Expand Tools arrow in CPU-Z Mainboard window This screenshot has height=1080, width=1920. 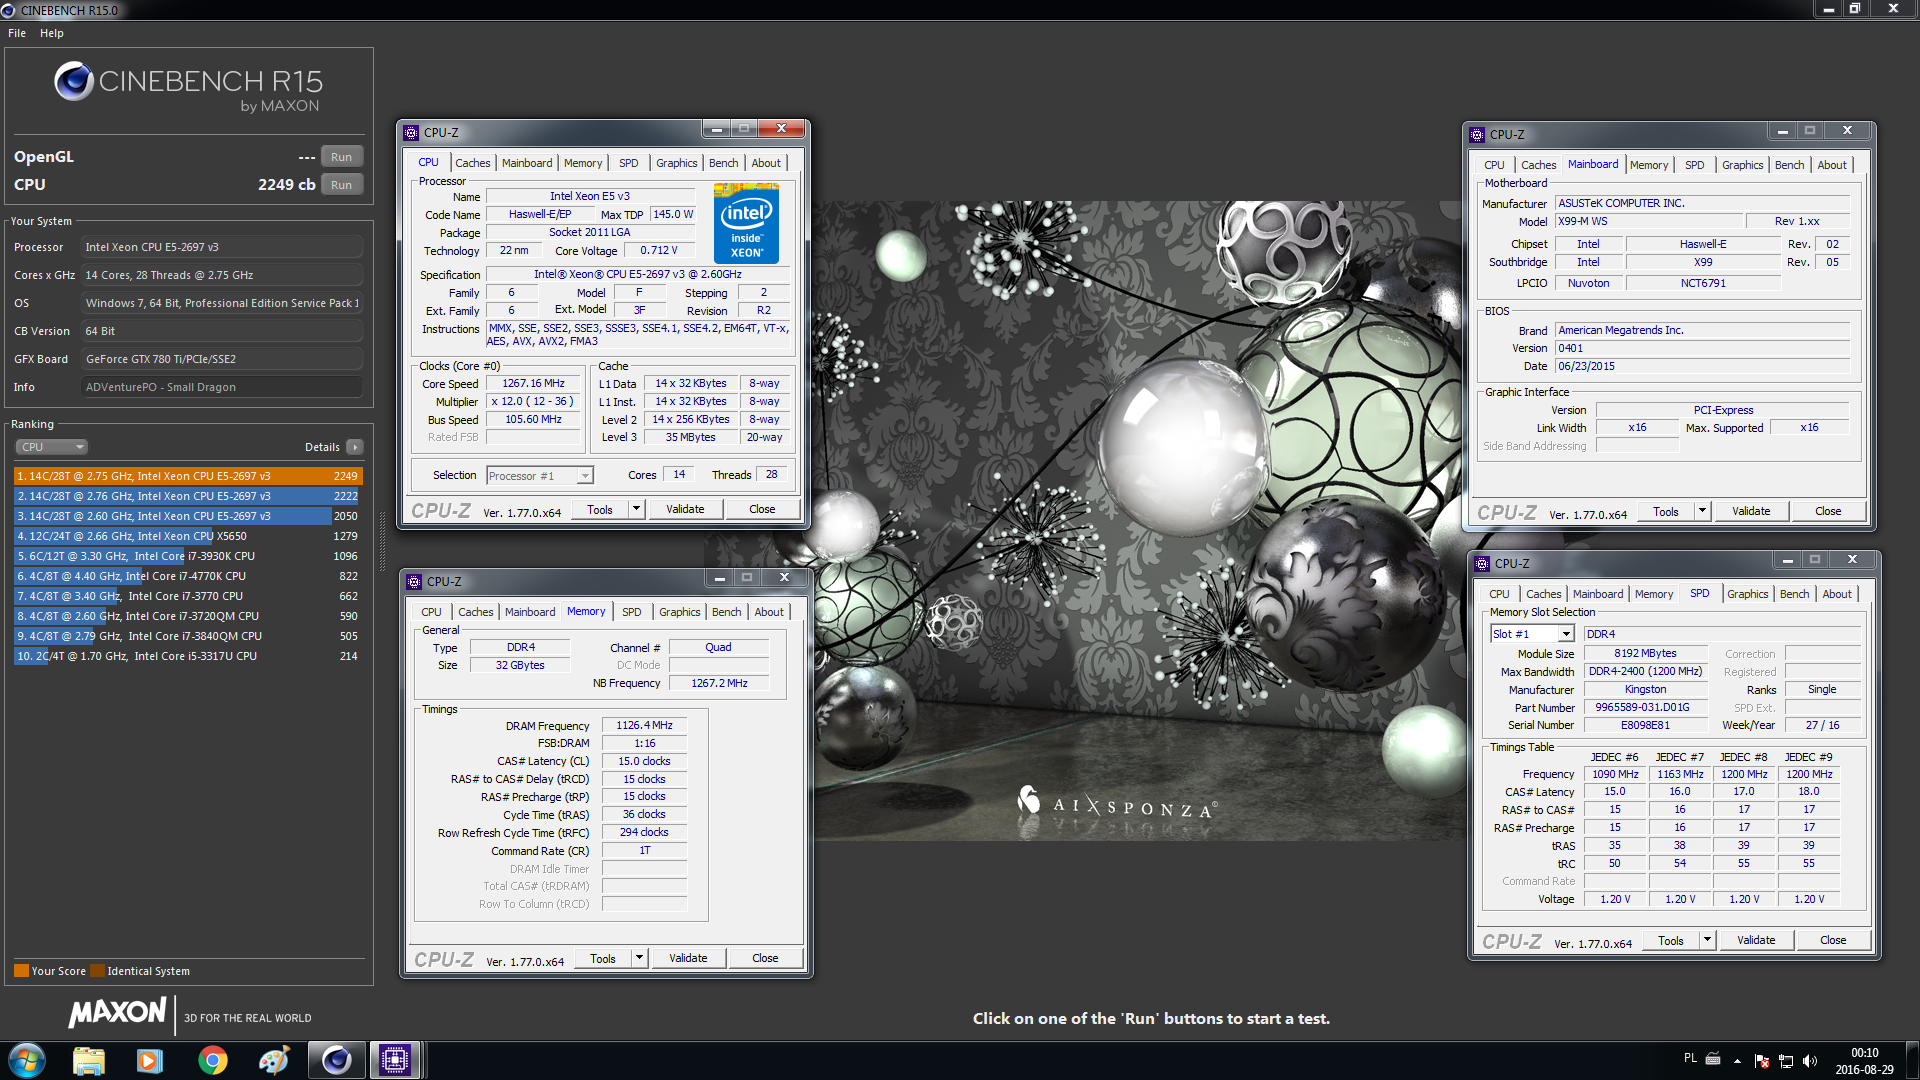point(1702,511)
